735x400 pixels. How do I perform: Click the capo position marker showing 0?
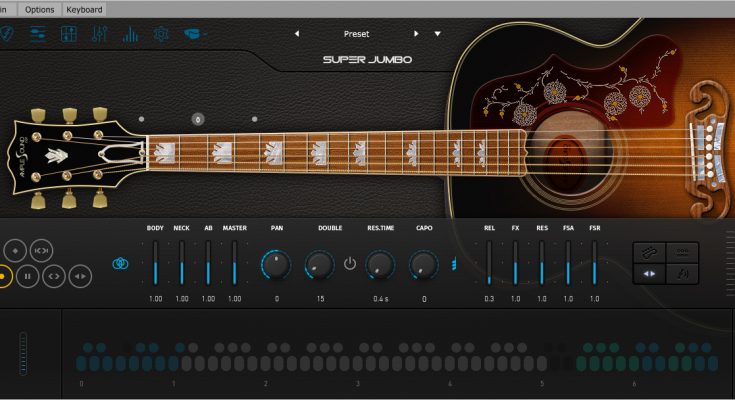click(x=198, y=120)
